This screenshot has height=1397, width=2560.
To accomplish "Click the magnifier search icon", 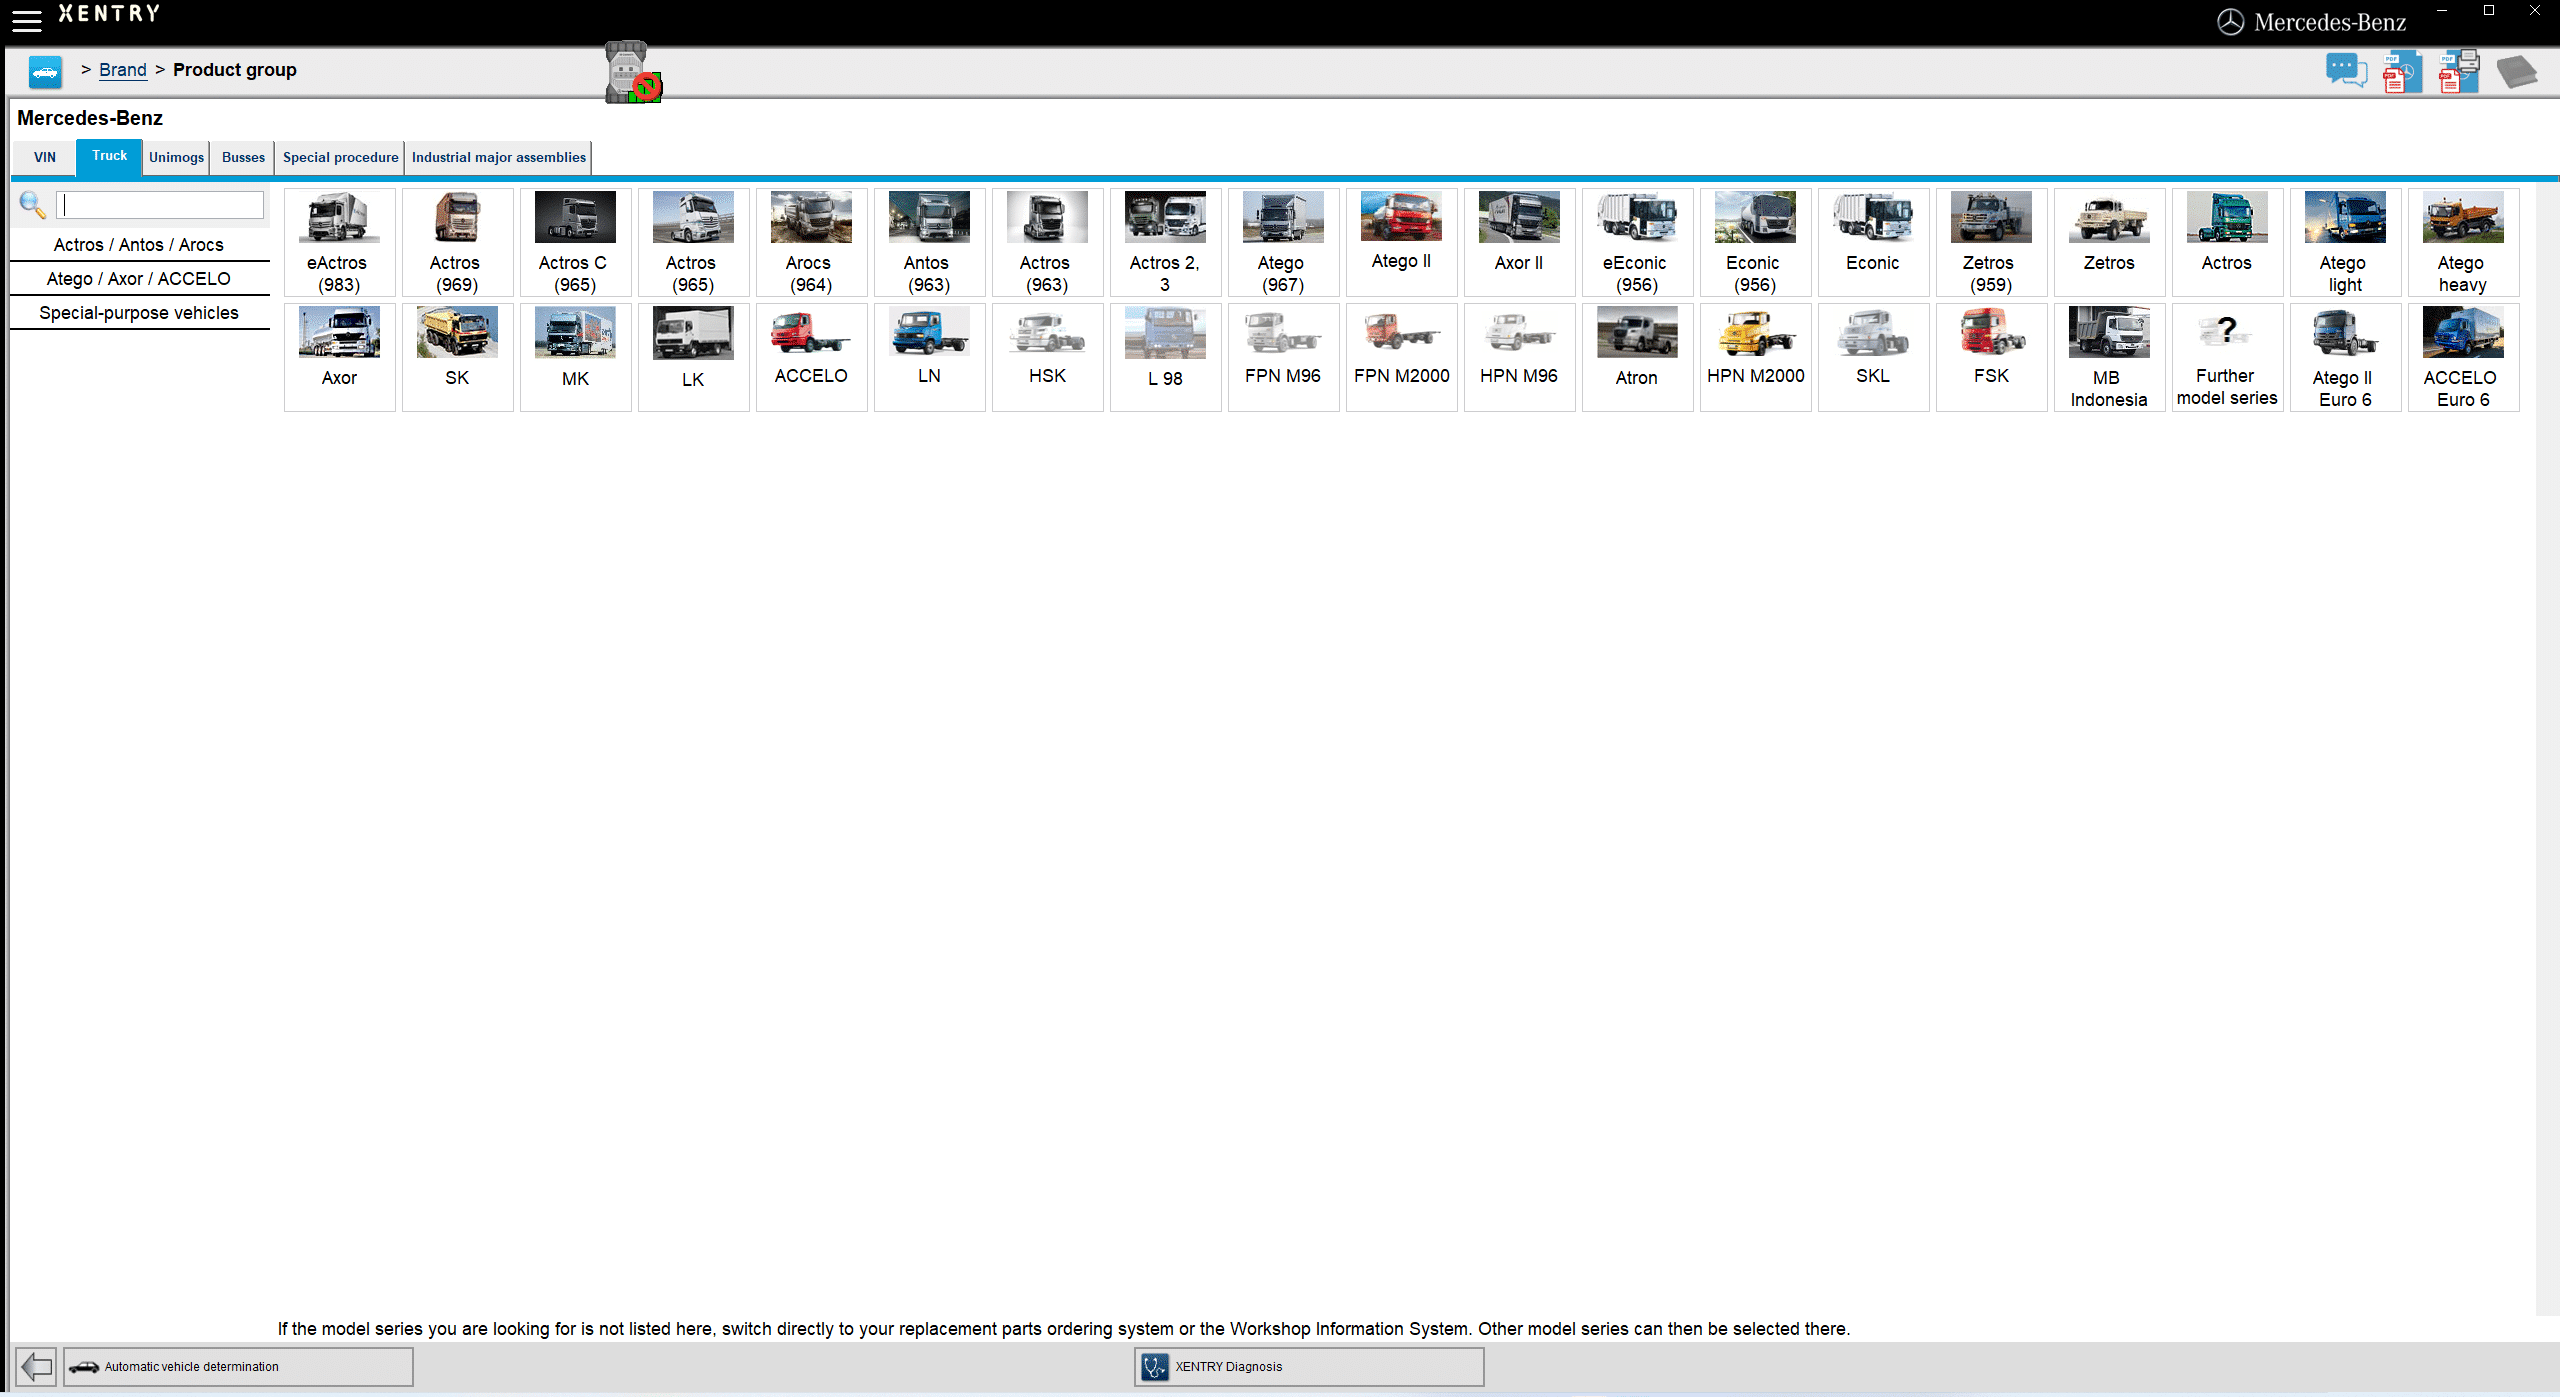I will coord(32,204).
